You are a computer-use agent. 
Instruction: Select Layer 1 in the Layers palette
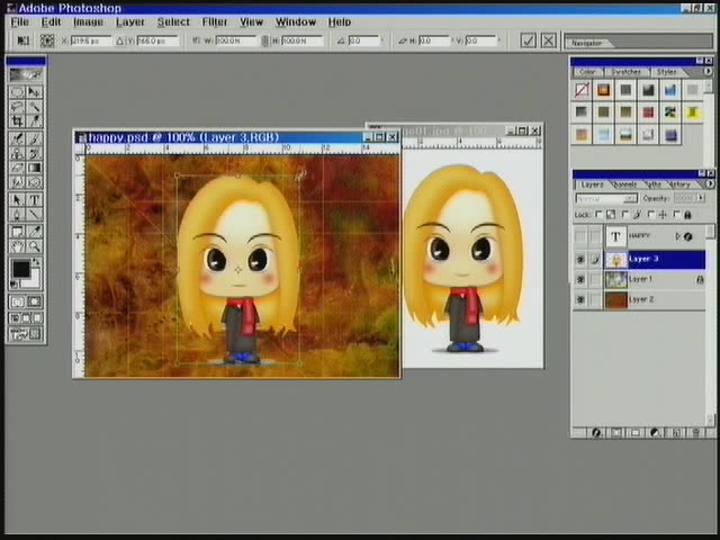point(654,279)
